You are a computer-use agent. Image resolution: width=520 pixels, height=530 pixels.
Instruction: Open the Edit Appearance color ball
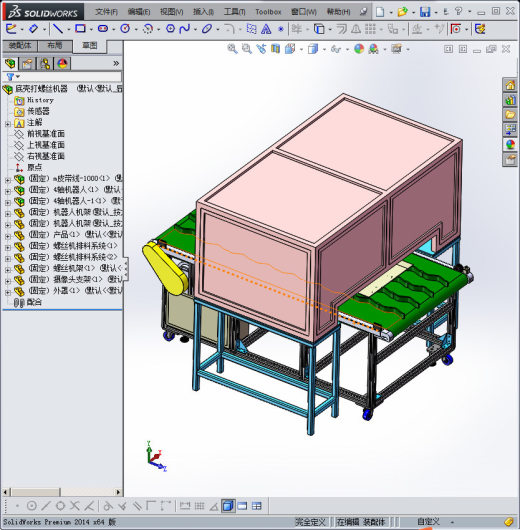click(x=359, y=49)
